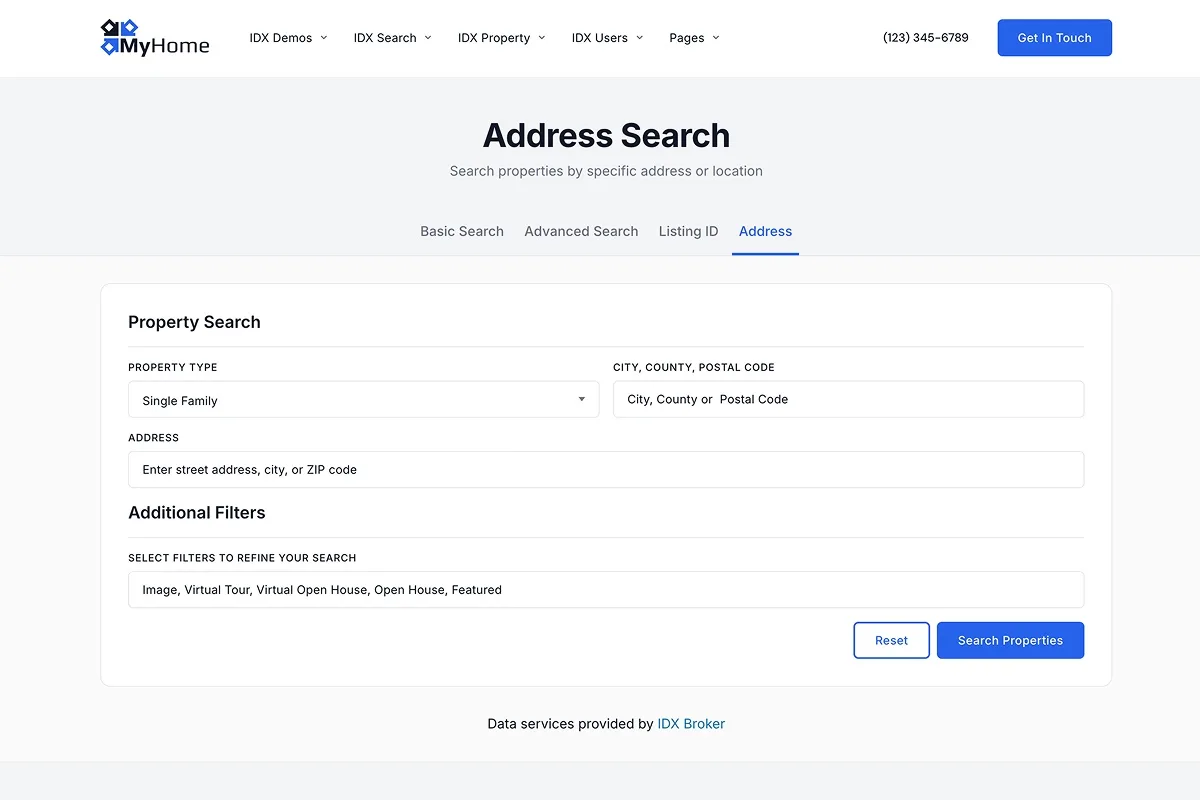Click the Reset button
The image size is (1200, 800).
[x=891, y=641]
